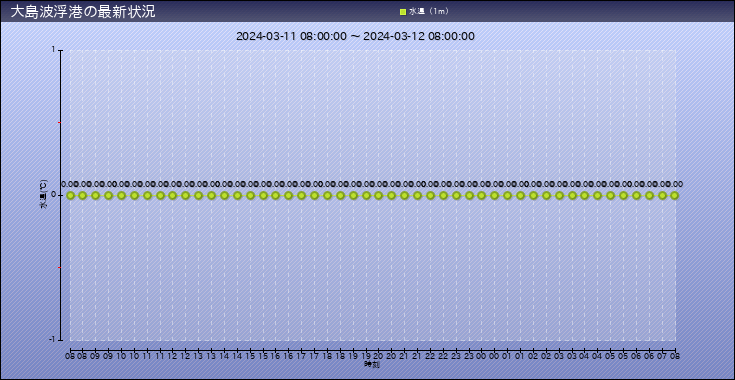This screenshot has height=380, width=735.
Task: Click the leftmost green data point
Action: pos(70,195)
